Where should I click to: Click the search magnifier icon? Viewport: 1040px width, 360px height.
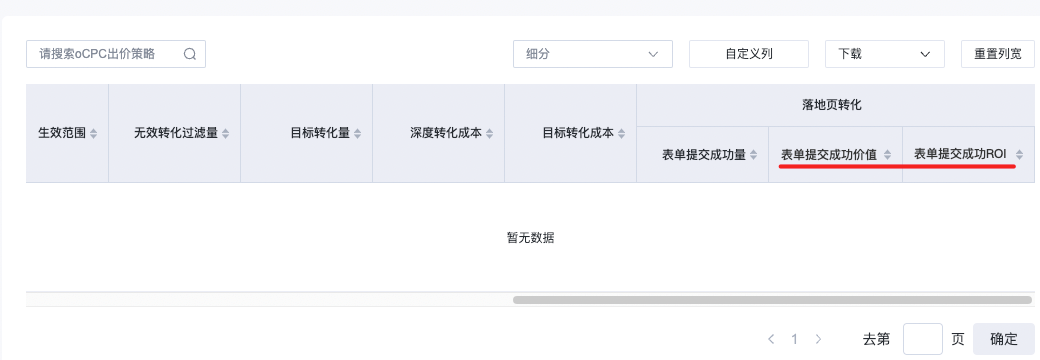pos(190,54)
